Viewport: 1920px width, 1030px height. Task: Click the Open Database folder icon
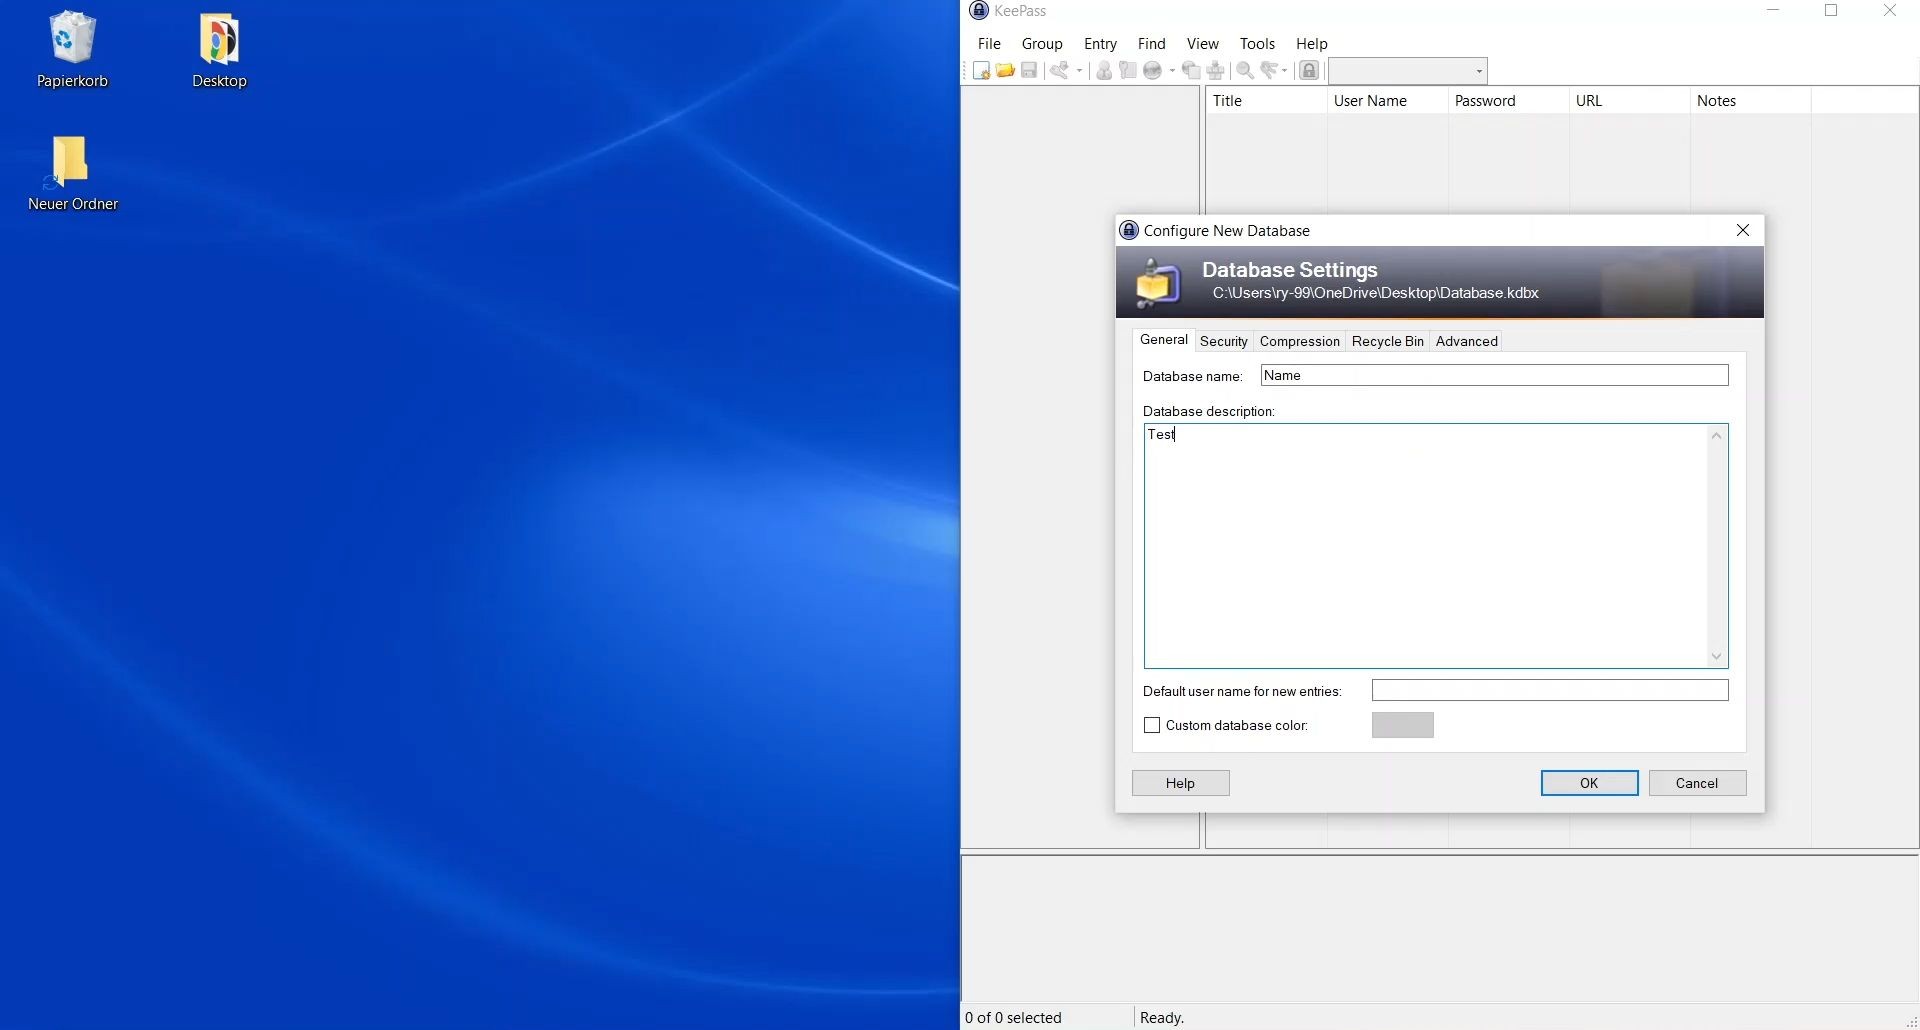click(1005, 70)
